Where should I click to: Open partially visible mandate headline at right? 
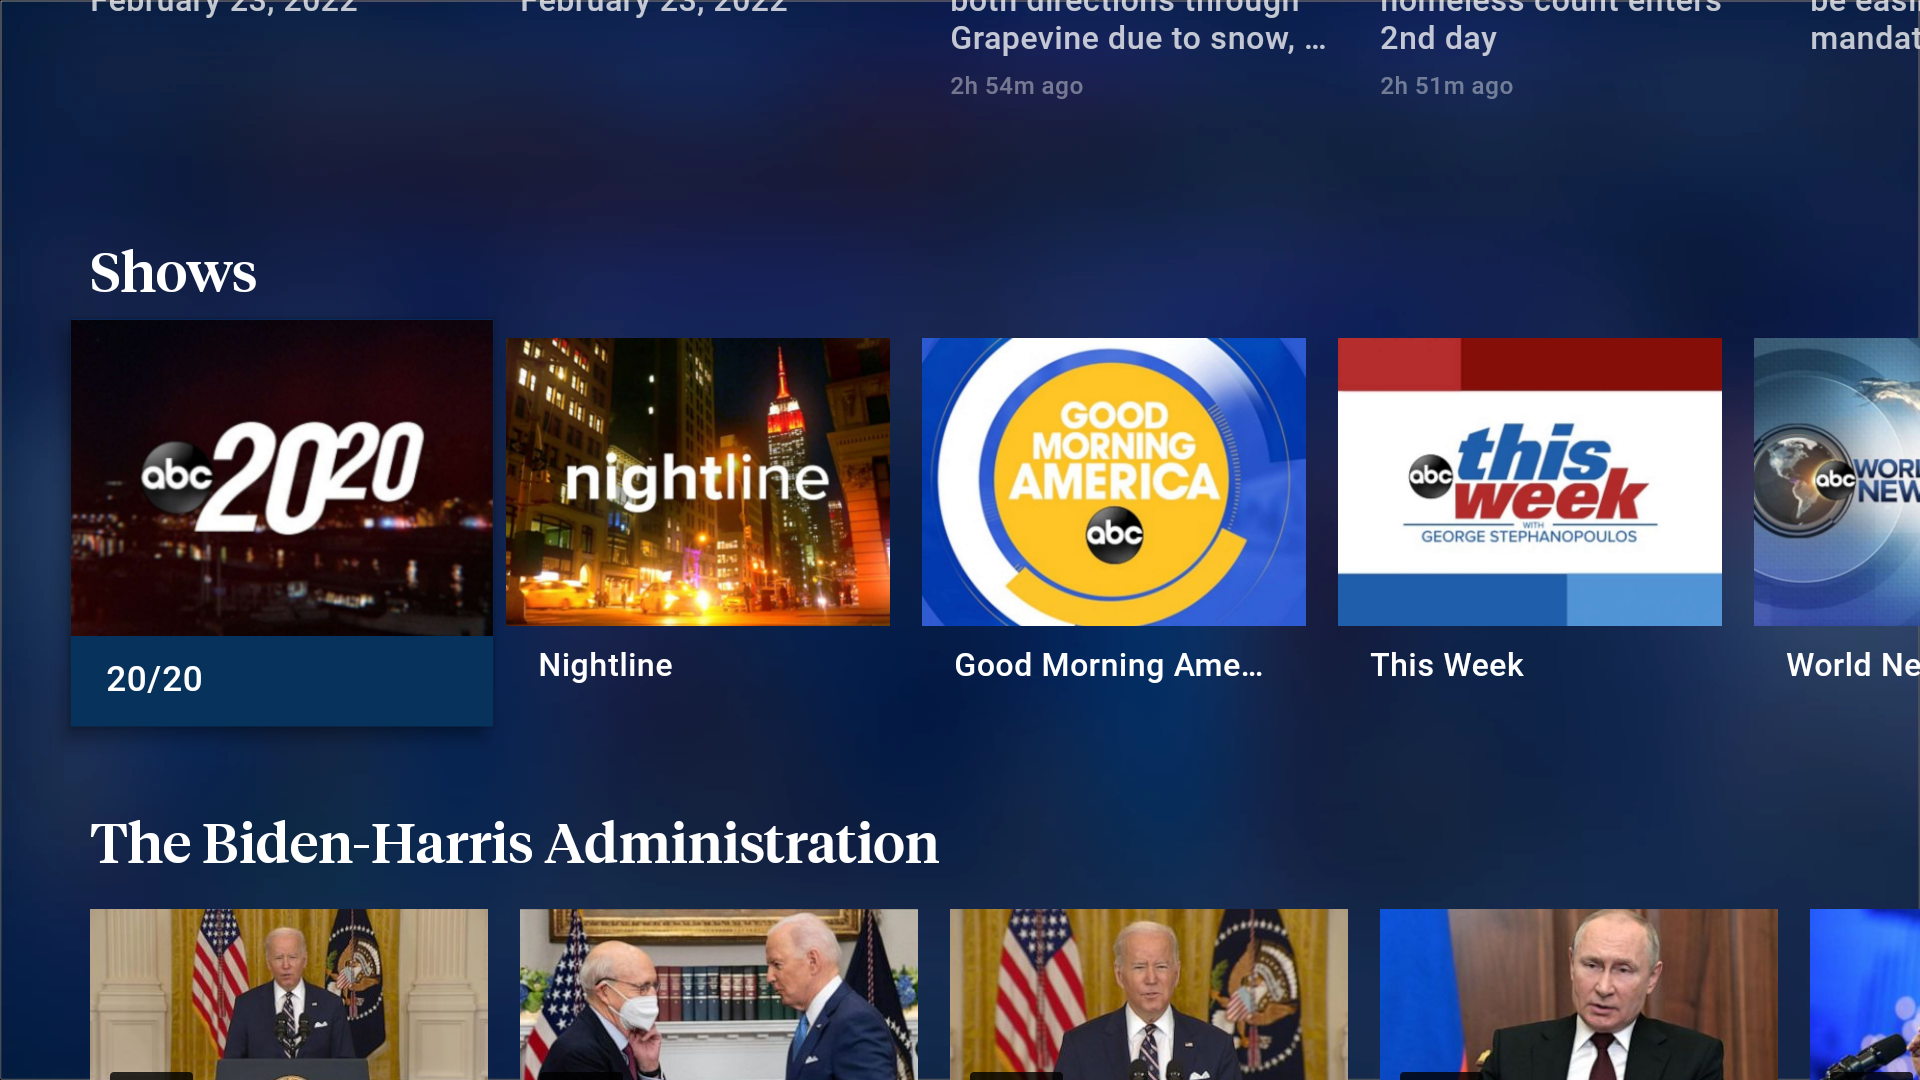(x=1864, y=38)
